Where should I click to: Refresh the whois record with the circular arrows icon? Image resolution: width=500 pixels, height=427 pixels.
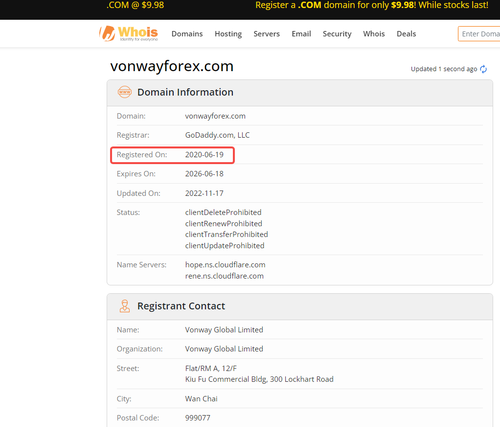coord(483,69)
